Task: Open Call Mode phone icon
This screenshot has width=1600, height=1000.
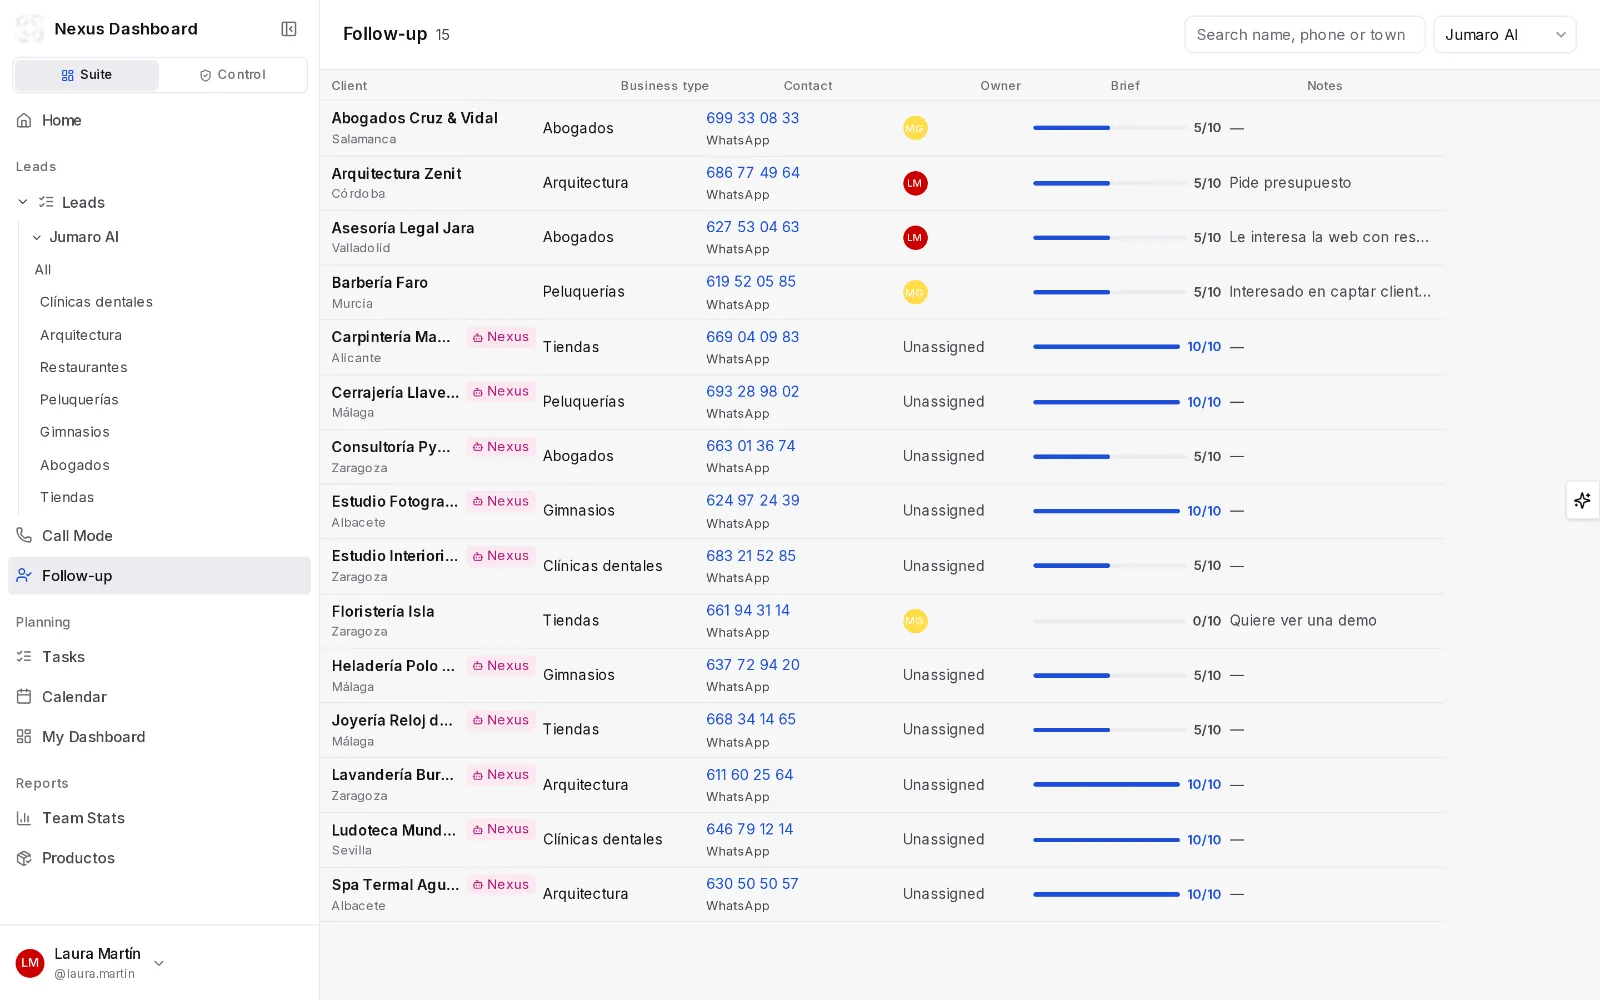Action: pyautogui.click(x=24, y=536)
